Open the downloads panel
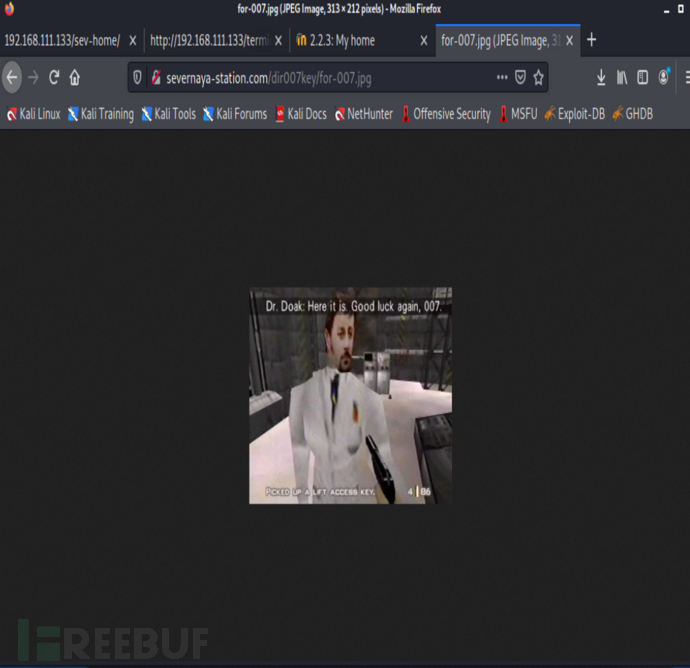The image size is (690, 668). tap(601, 78)
